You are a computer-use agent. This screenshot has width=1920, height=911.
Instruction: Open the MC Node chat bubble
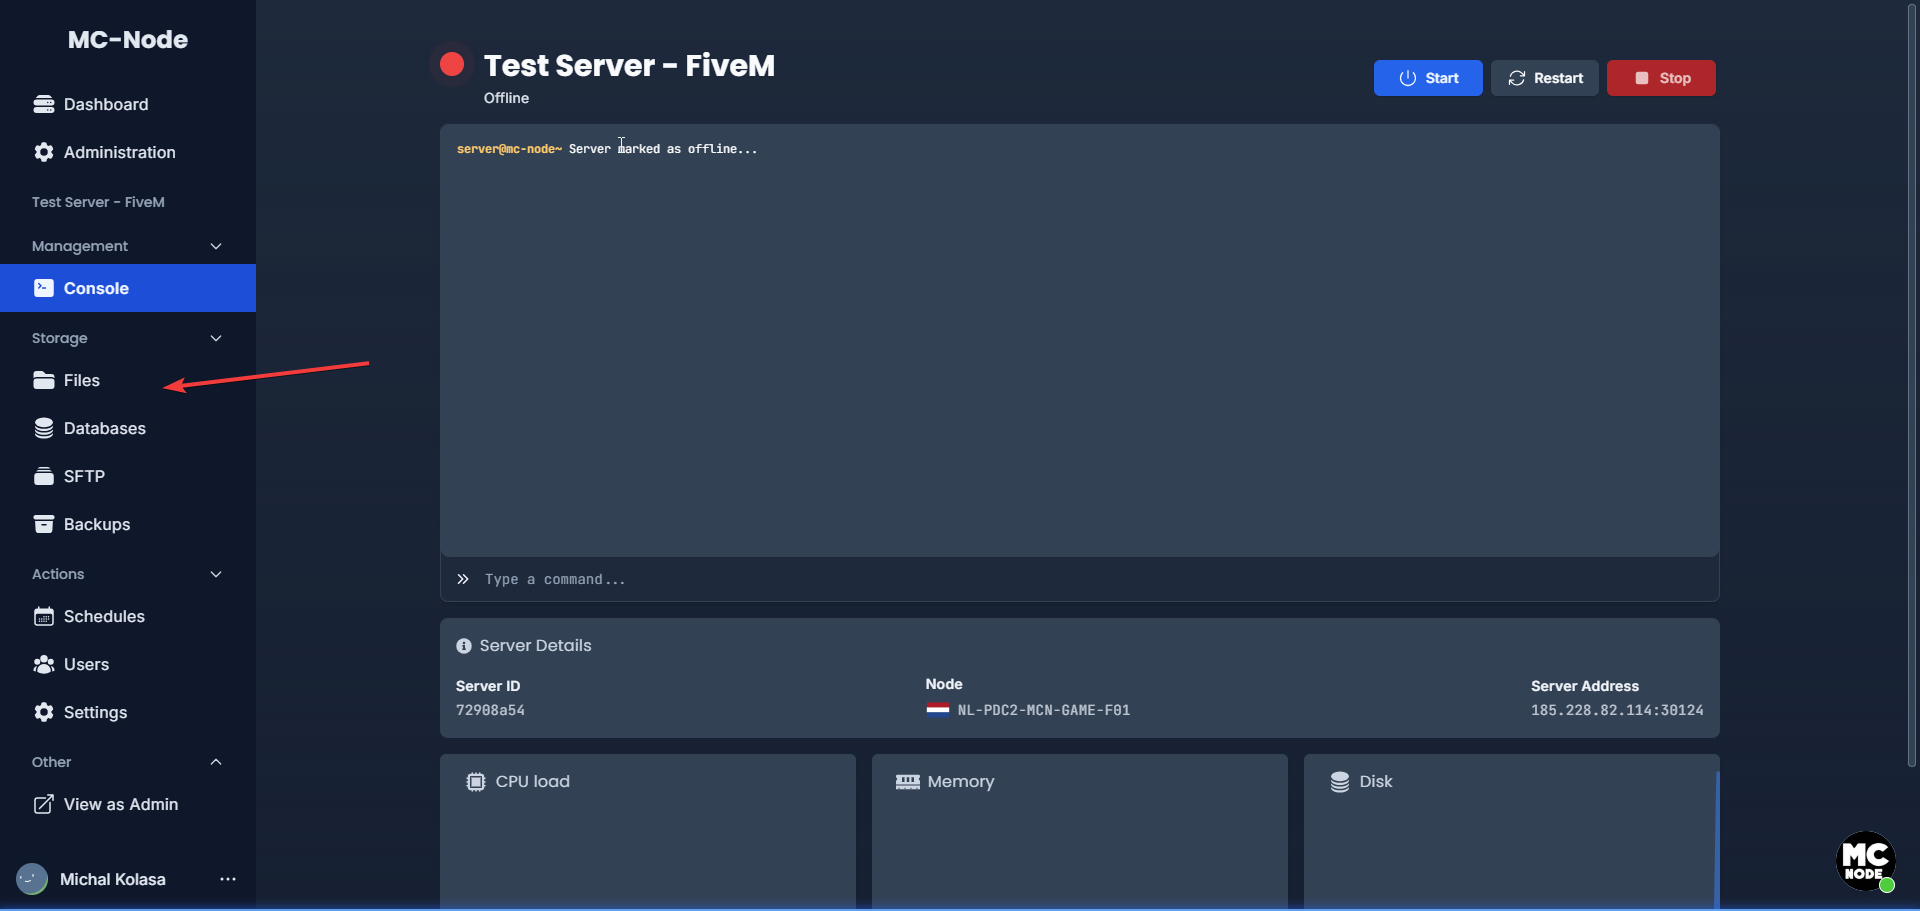click(x=1866, y=861)
